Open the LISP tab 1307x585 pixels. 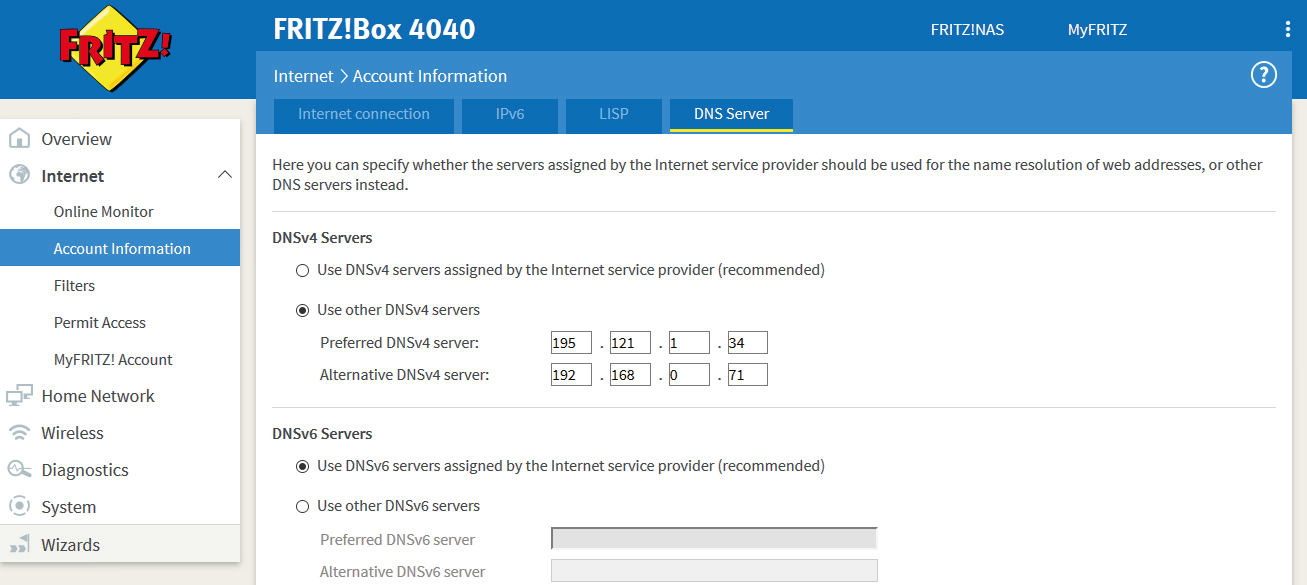tap(613, 114)
